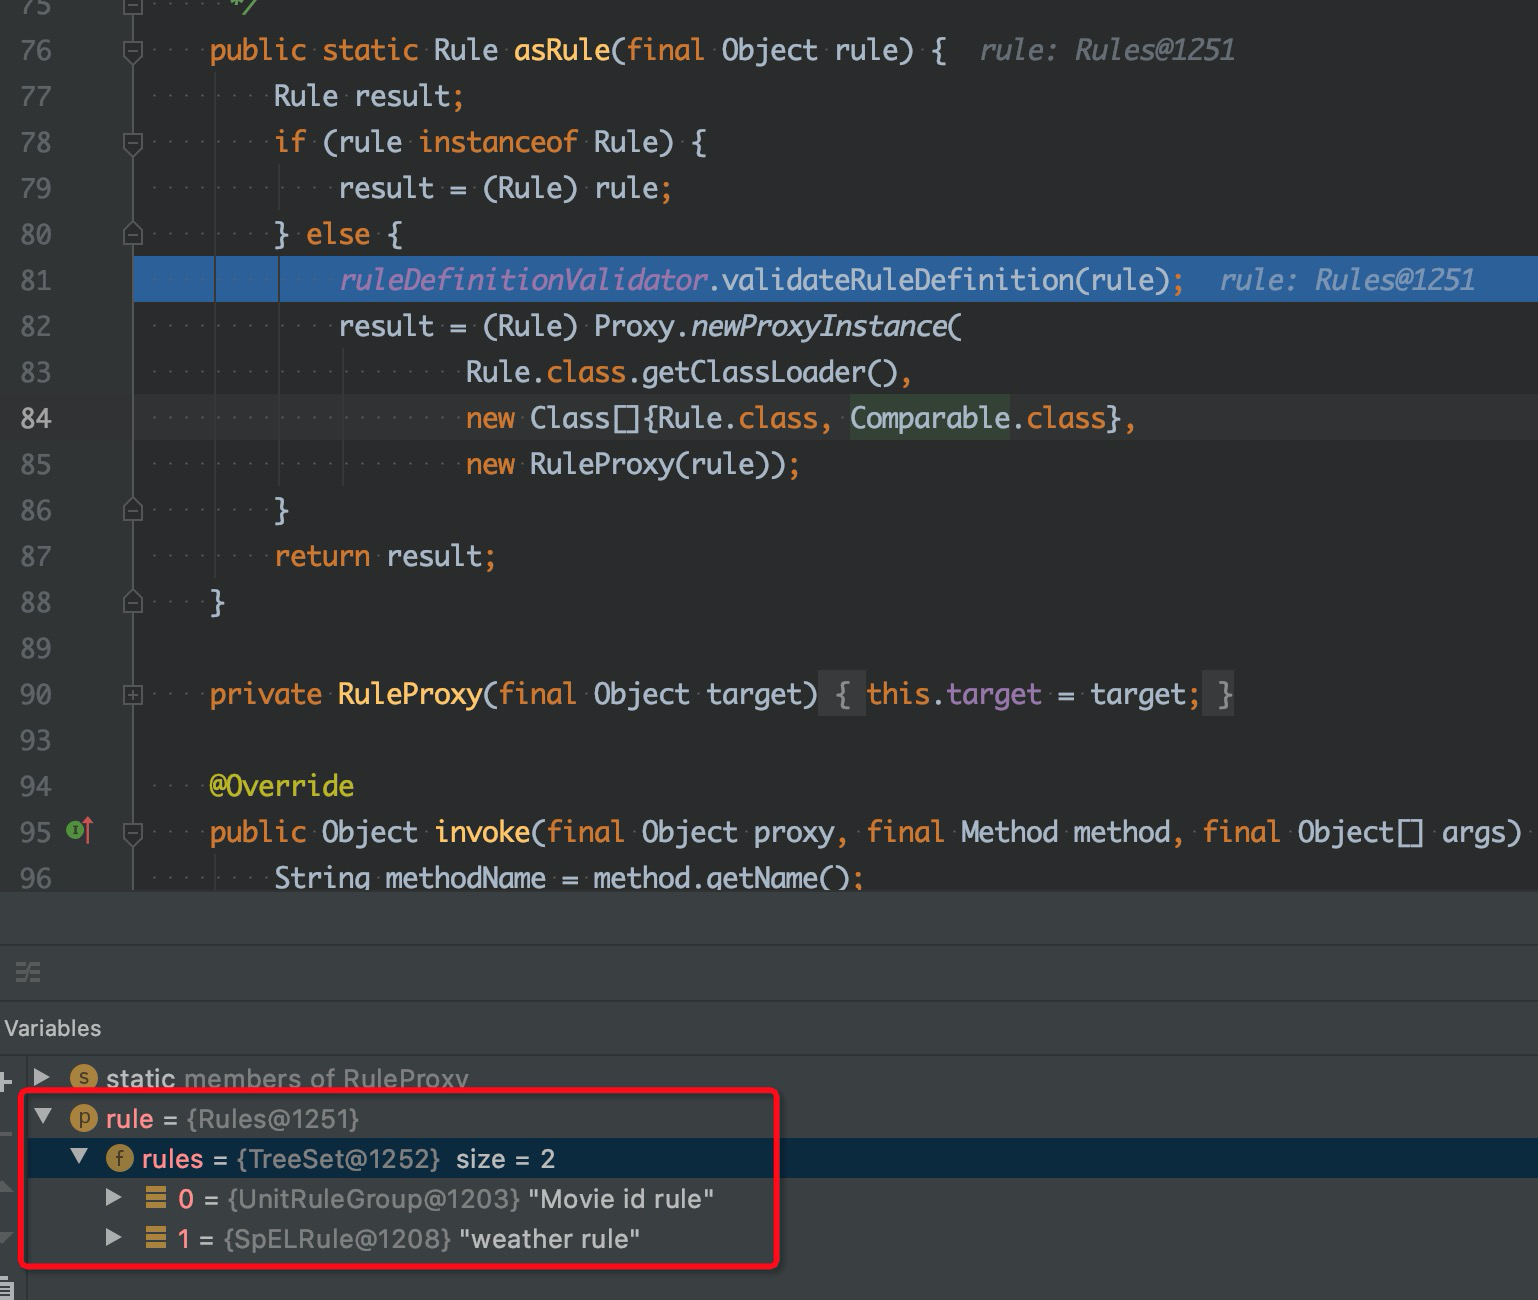Expand the folded RuleProxy constructor on line 90
The width and height of the screenshot is (1538, 1300).
[x=133, y=695]
